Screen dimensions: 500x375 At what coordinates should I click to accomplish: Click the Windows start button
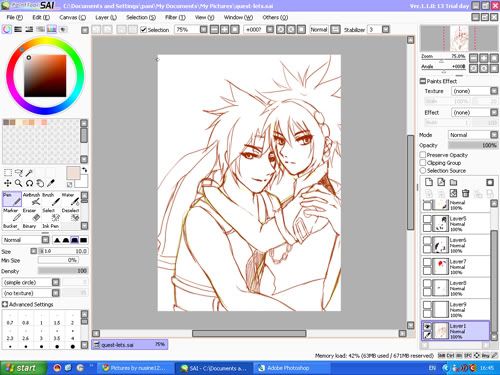[x=23, y=368]
